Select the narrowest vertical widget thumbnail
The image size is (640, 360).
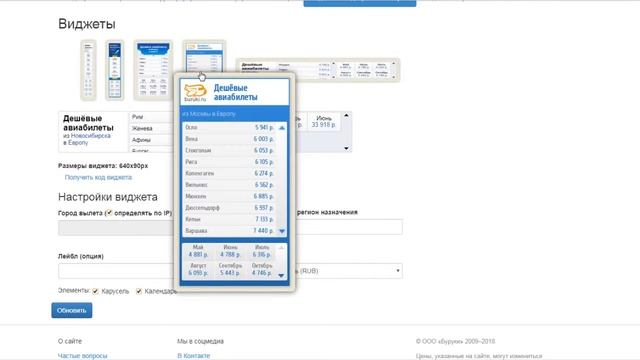coord(88,70)
